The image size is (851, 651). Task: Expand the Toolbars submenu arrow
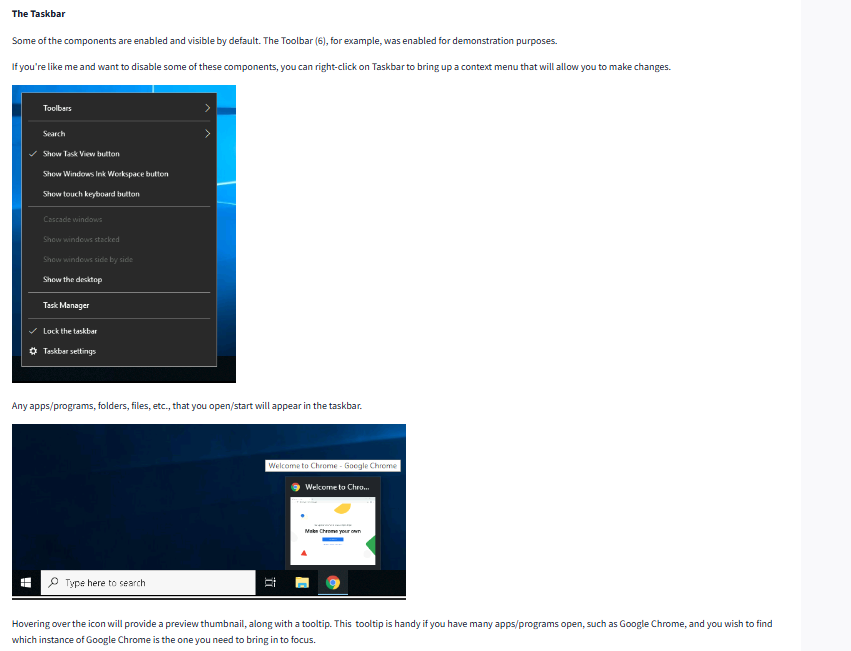click(207, 108)
